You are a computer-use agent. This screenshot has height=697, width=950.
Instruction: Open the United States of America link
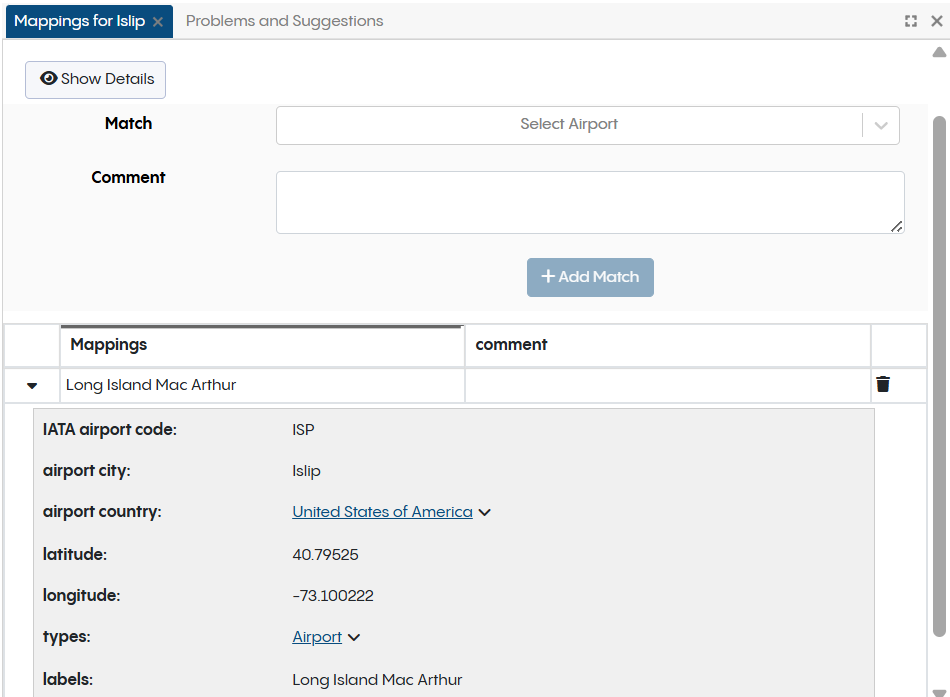point(382,512)
